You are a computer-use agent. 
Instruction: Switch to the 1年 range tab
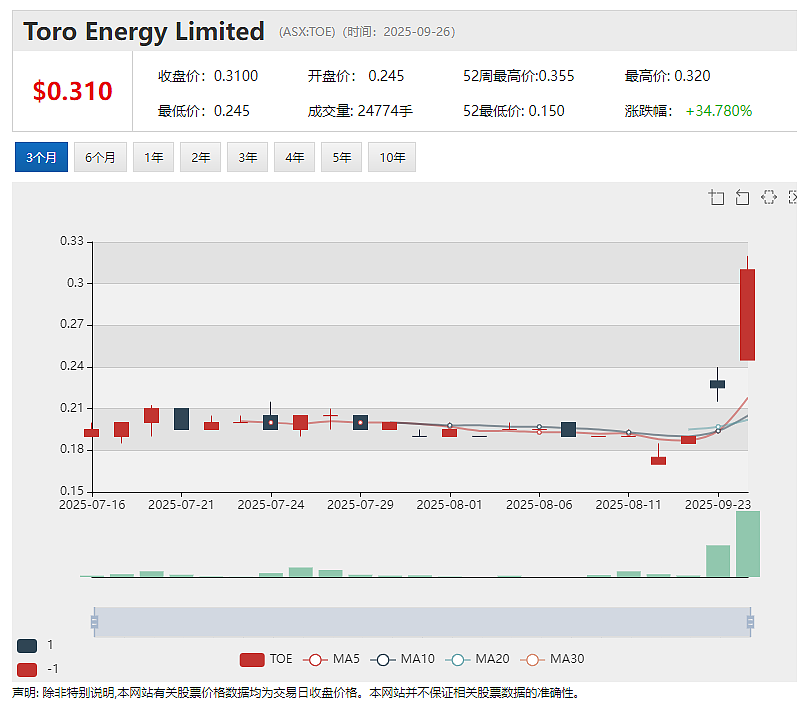[x=153, y=157]
